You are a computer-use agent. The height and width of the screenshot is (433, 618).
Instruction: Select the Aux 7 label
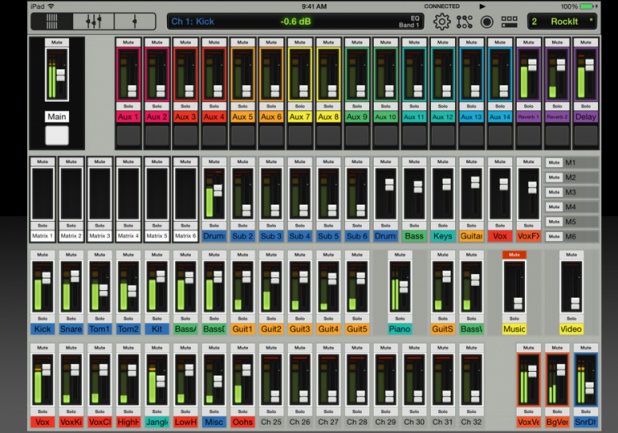(300, 117)
